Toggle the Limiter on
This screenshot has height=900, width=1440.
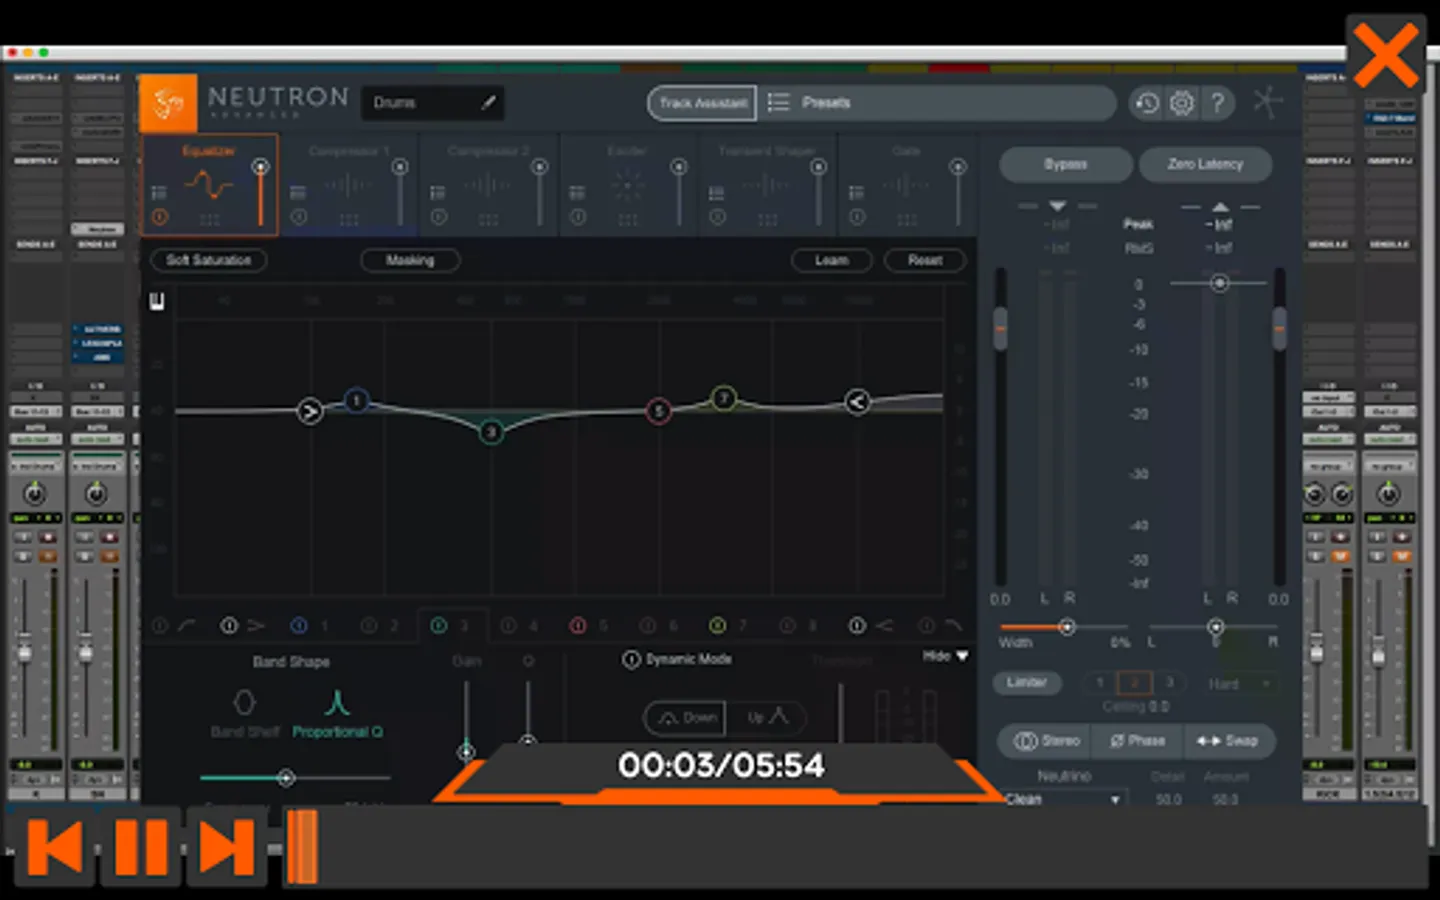[1027, 683]
